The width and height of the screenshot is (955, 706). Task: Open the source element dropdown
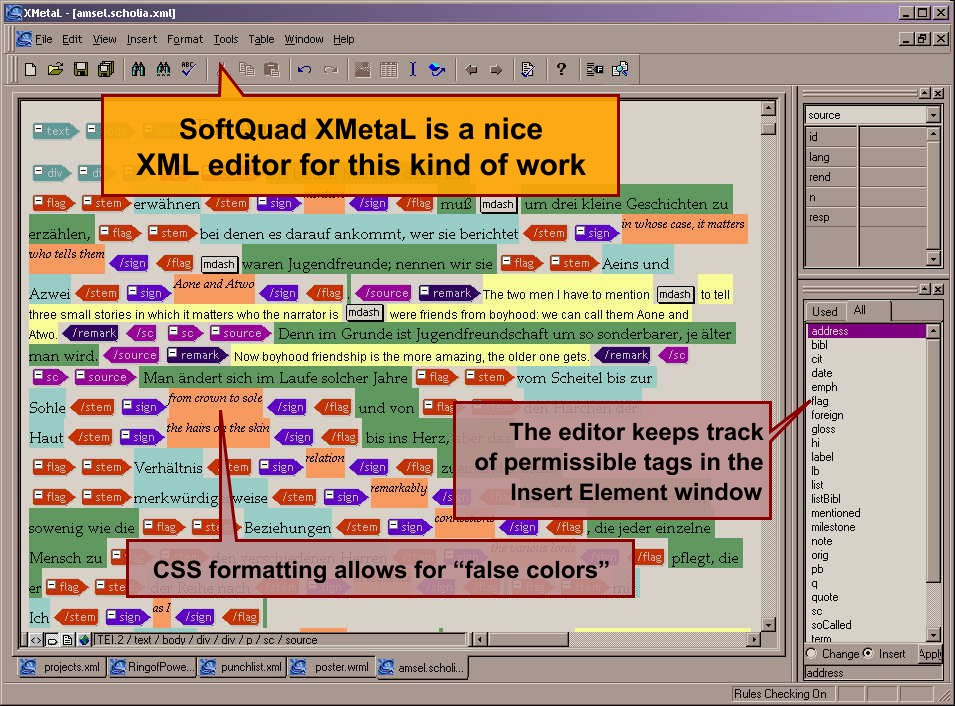[933, 115]
